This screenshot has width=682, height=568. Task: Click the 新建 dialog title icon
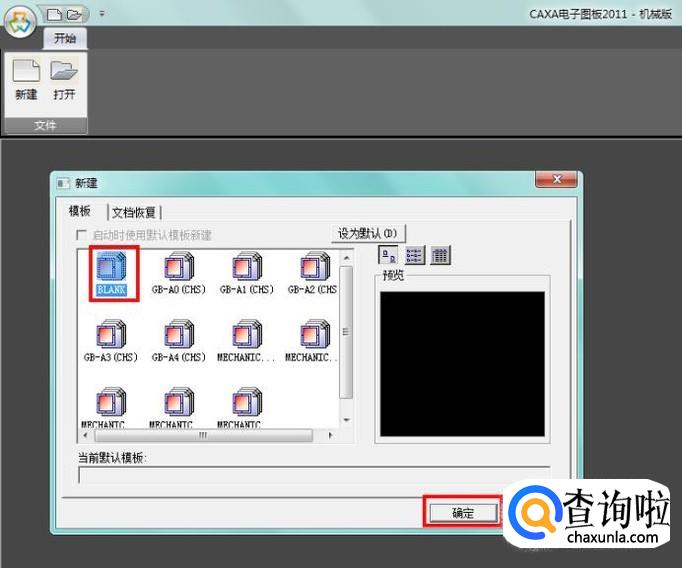(63, 183)
